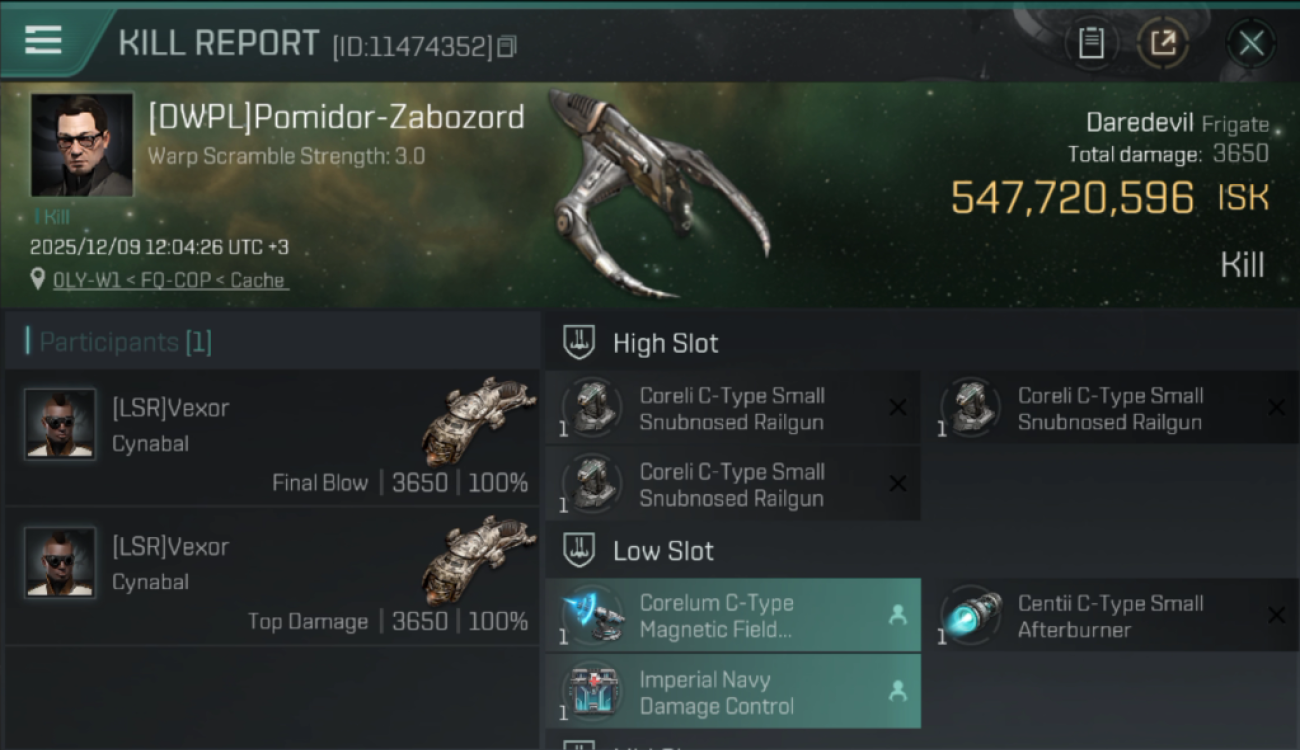View Pomidor-Zabozord pilot portrait
The width and height of the screenshot is (1300, 750).
pos(82,145)
